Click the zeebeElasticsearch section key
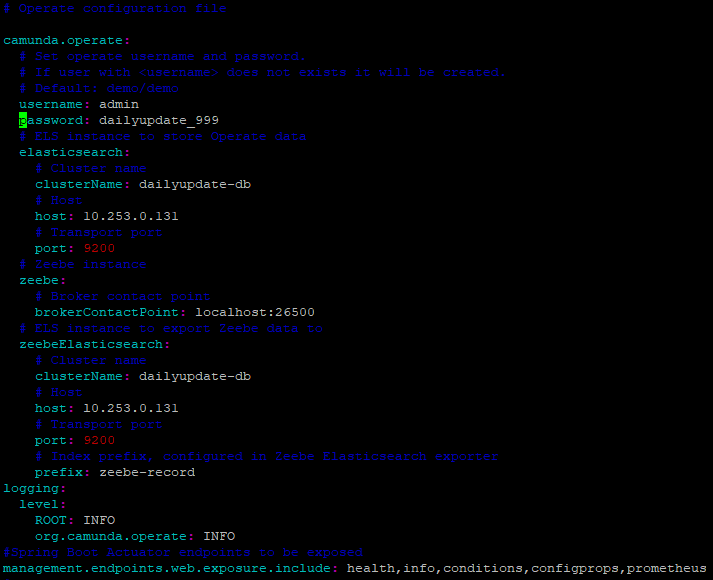The width and height of the screenshot is (713, 580). (x=94, y=344)
